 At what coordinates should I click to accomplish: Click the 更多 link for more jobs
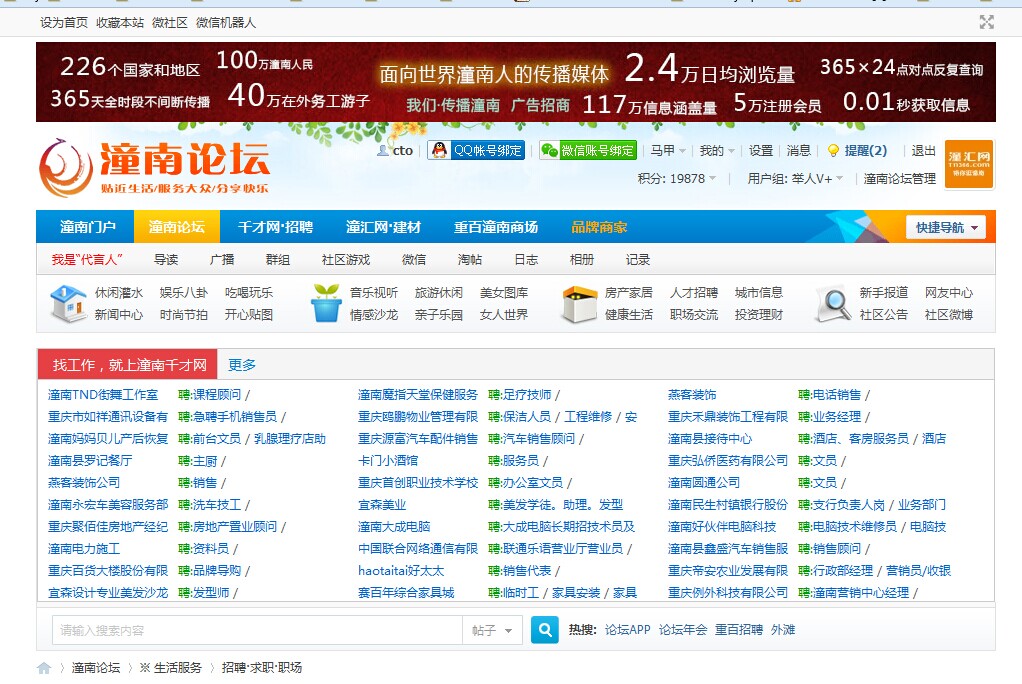tap(242, 364)
